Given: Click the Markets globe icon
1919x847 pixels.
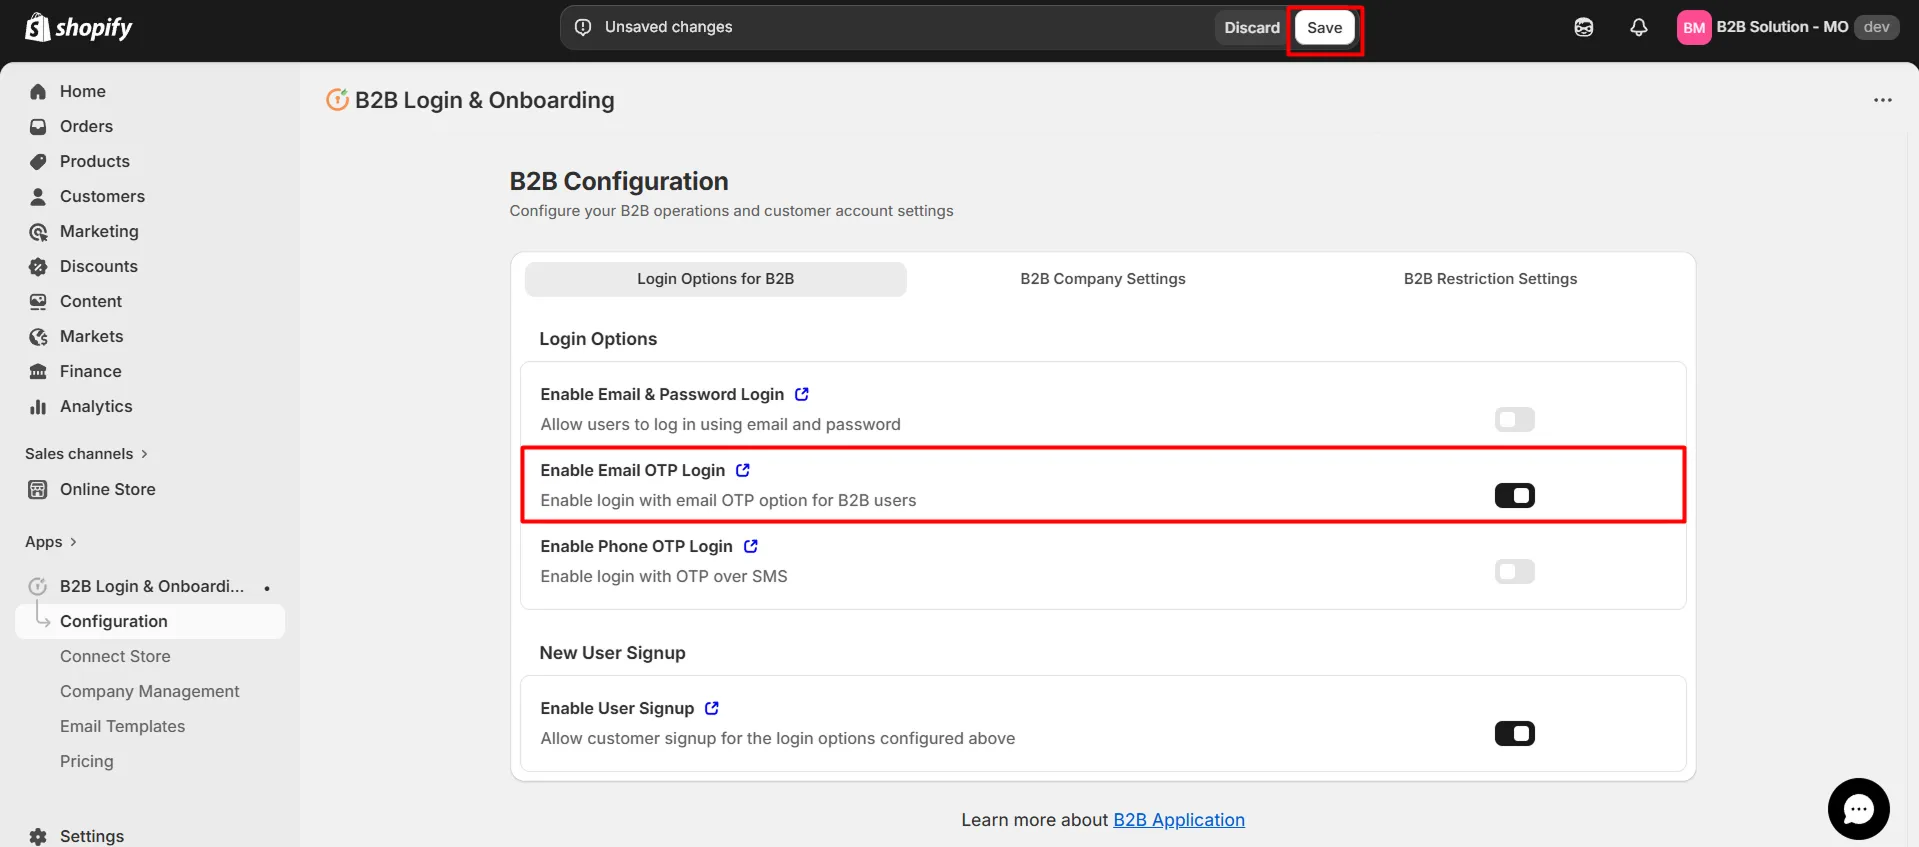Looking at the screenshot, I should point(38,337).
